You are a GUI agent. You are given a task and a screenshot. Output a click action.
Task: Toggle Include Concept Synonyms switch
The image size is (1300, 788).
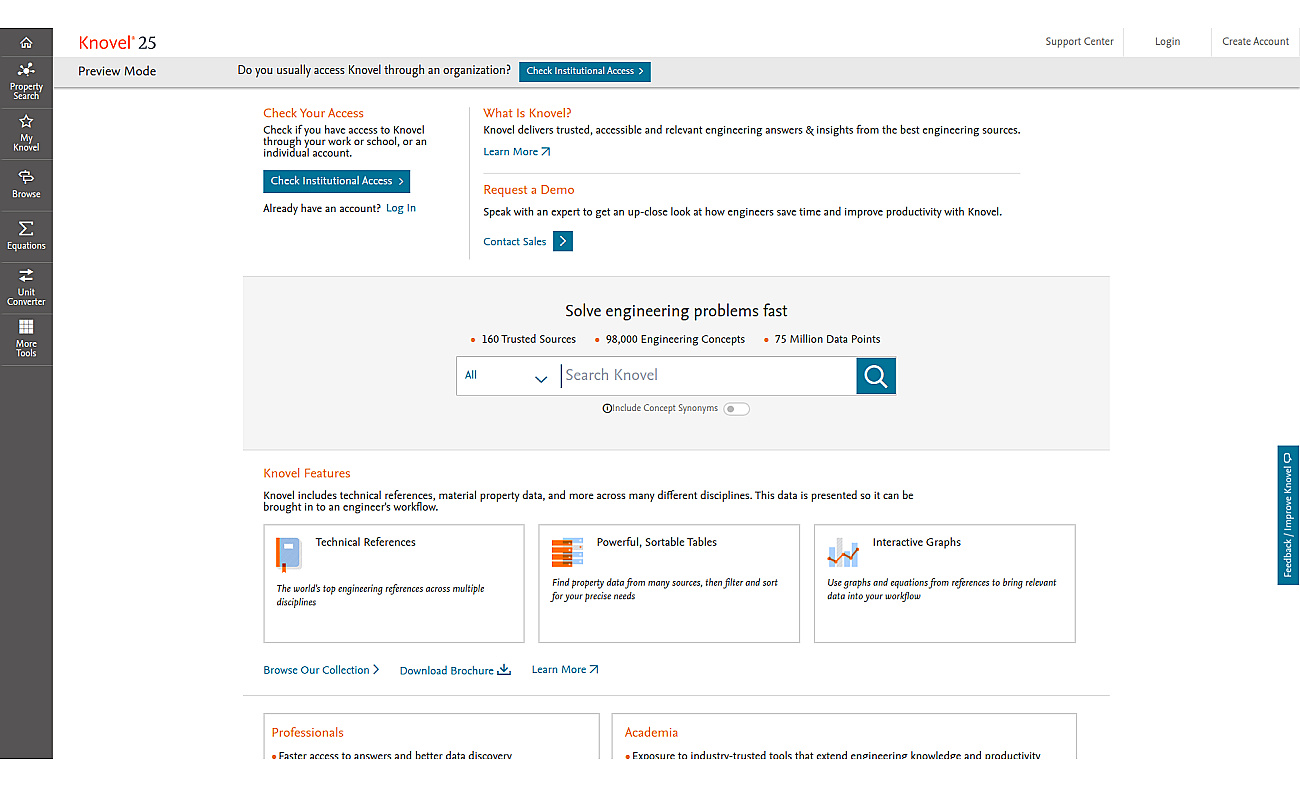(x=737, y=408)
